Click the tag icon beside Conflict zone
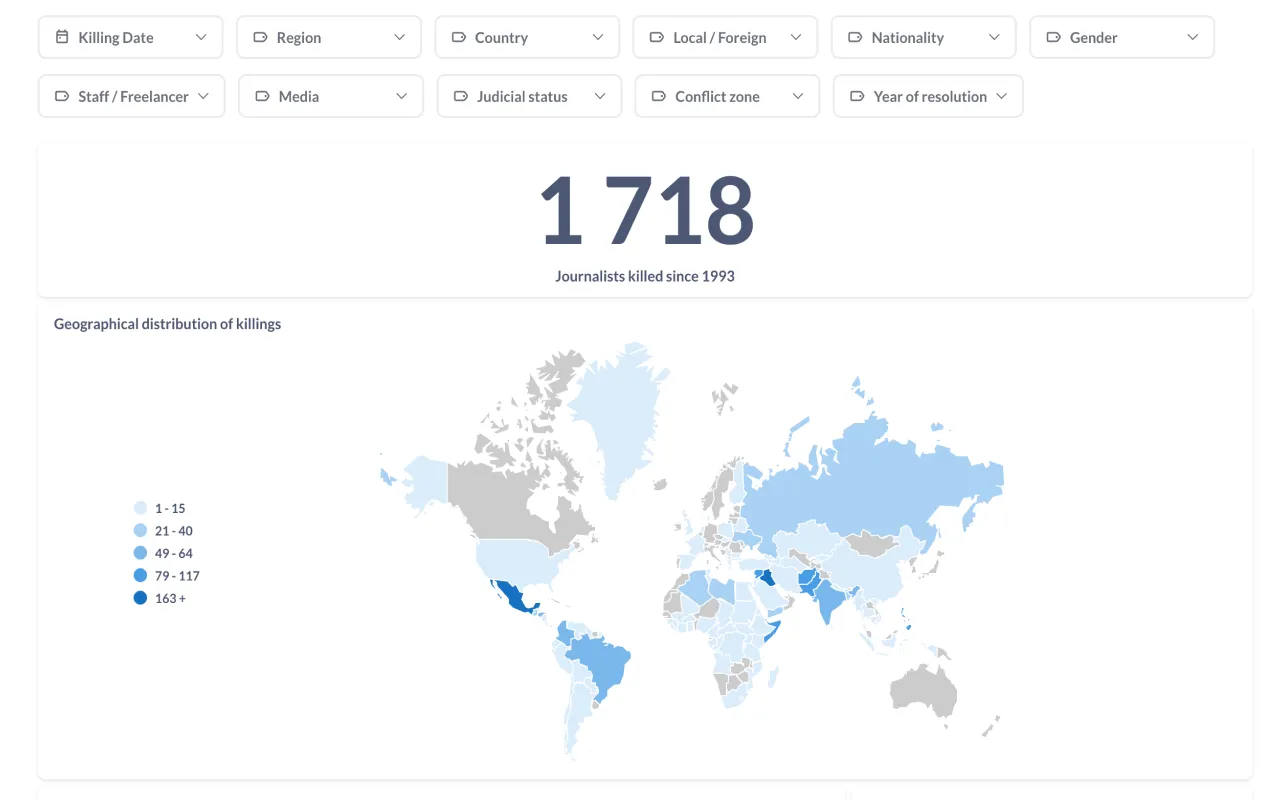Viewport: 1285px width, 800px height. 659,96
